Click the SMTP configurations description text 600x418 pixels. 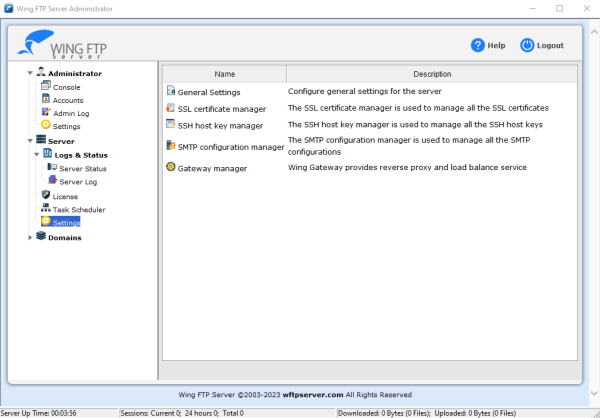point(409,146)
